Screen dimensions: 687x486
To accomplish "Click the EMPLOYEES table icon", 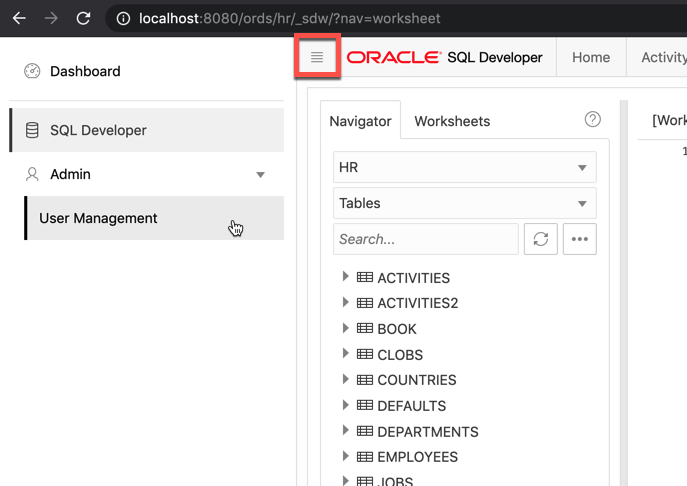I will [365, 457].
